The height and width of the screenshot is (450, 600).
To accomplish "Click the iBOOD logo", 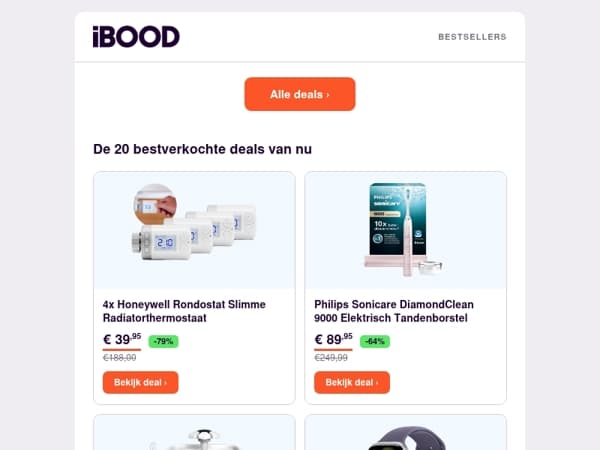I will click(x=136, y=37).
